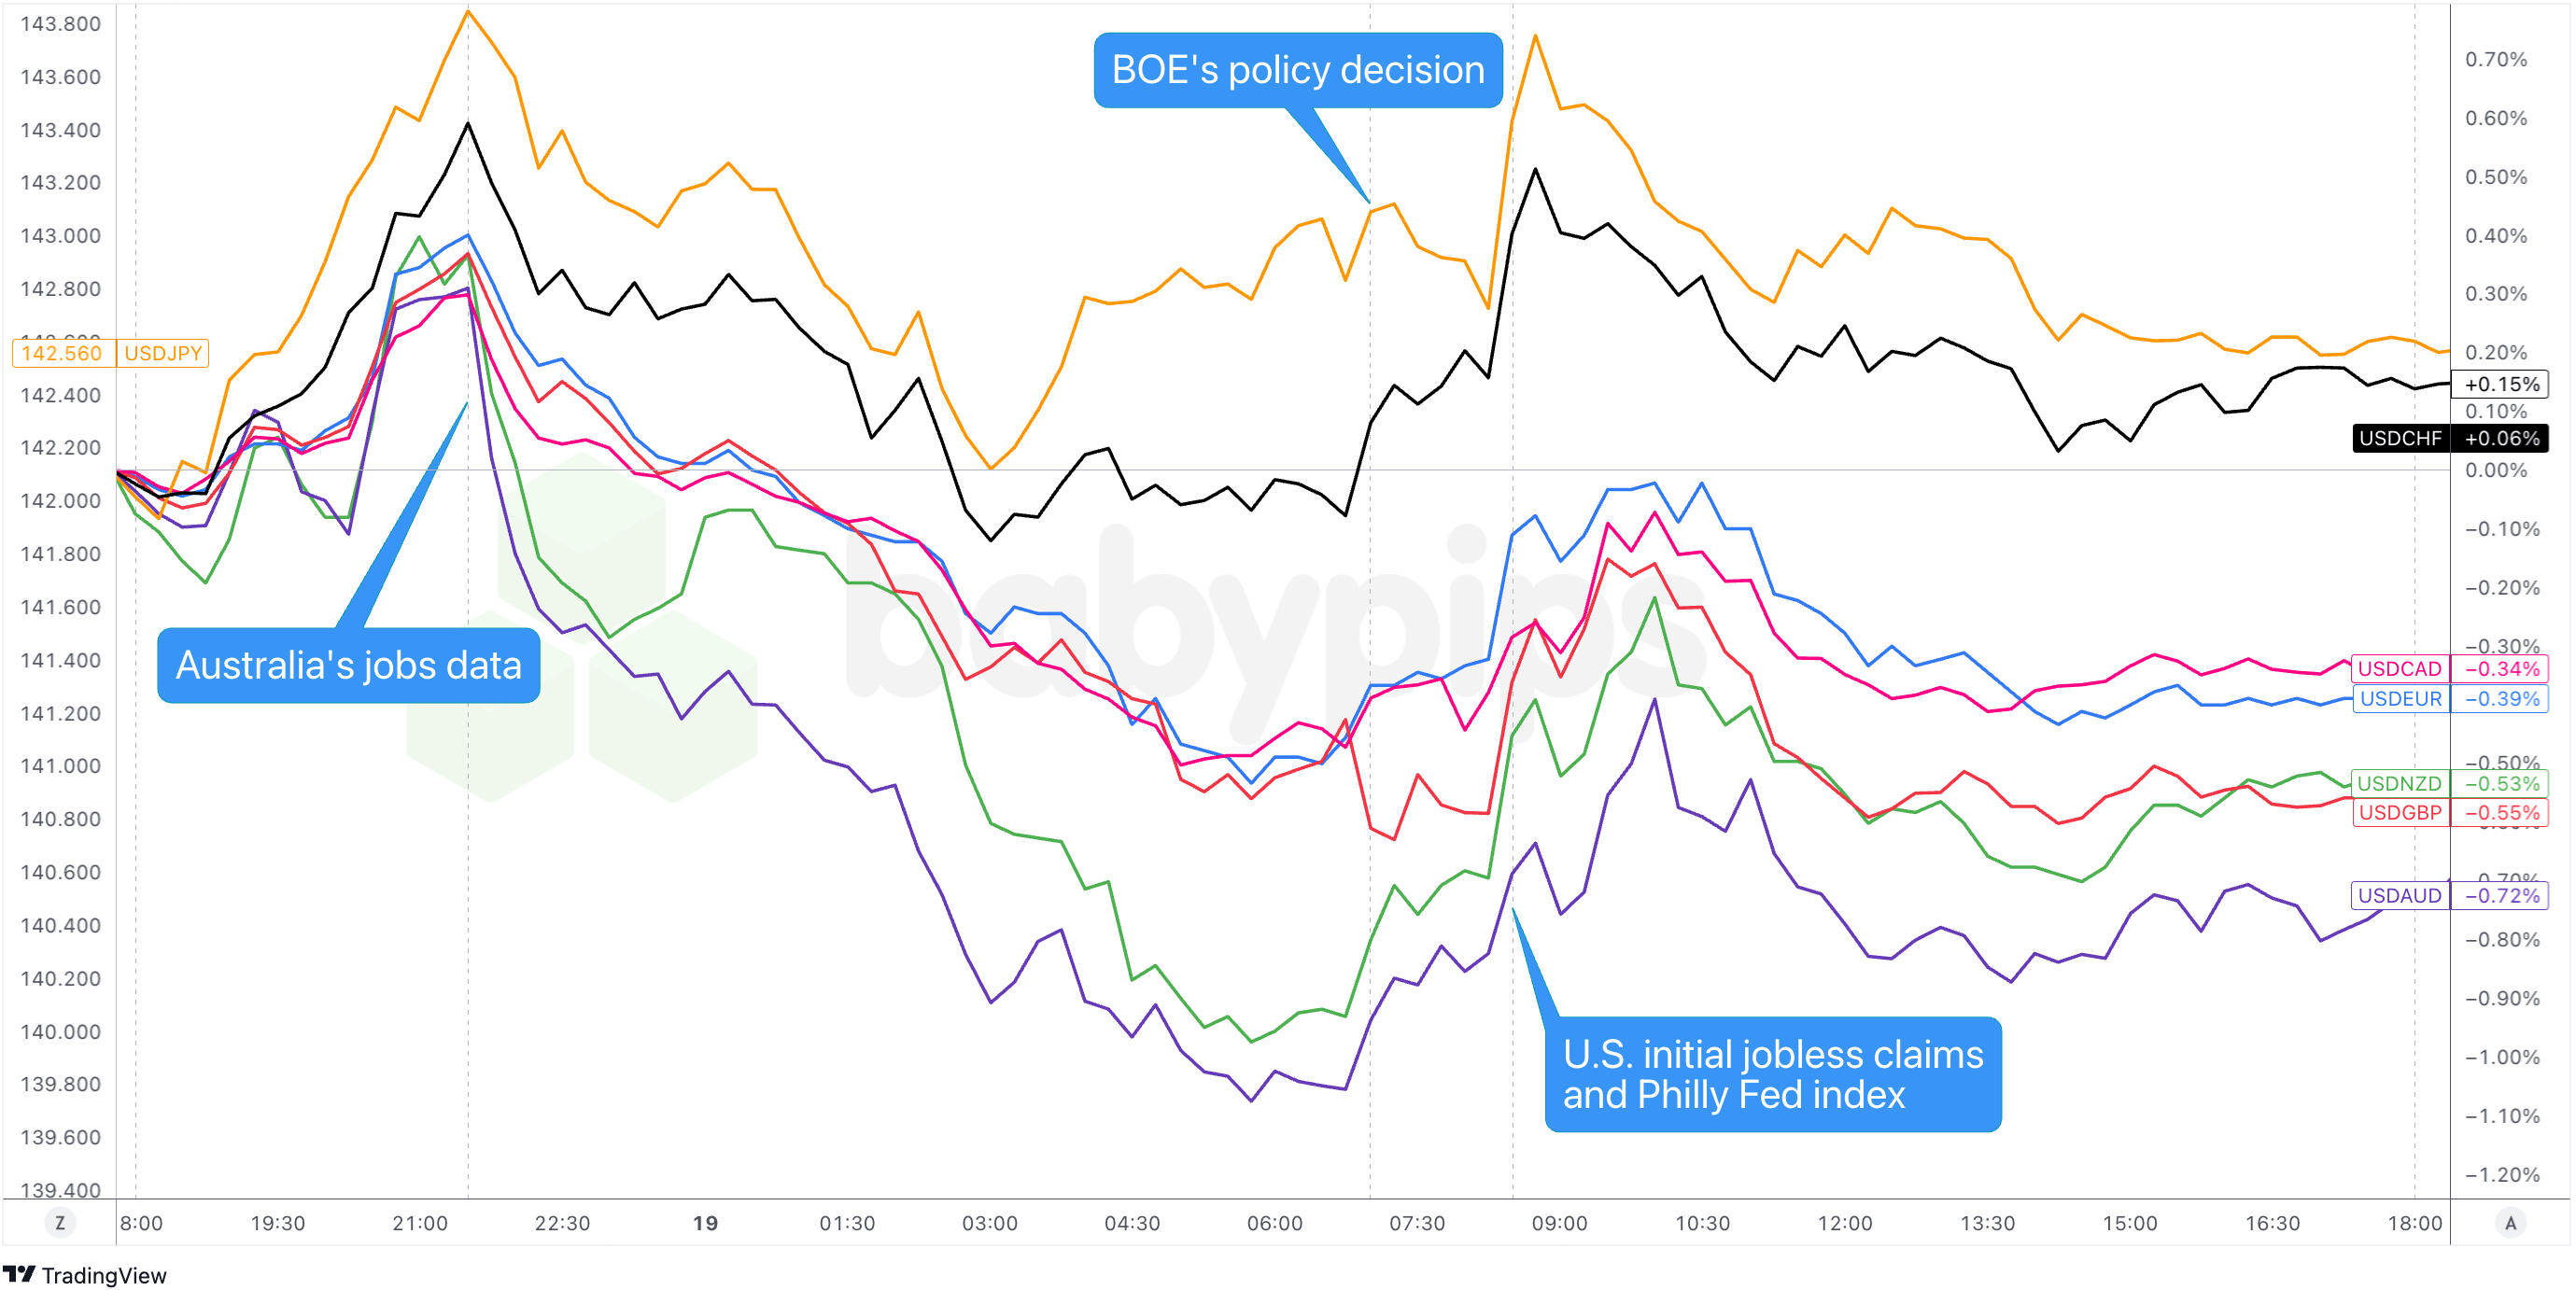The image size is (2576, 1290).
Task: Click the 21:00 time axis label
Action: click(x=420, y=1223)
